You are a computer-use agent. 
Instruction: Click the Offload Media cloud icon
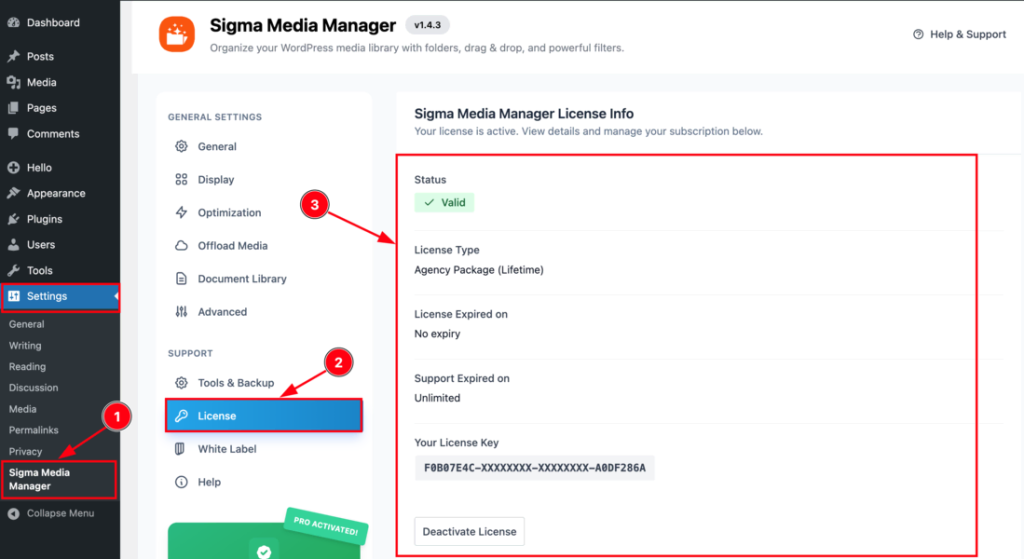pos(182,246)
